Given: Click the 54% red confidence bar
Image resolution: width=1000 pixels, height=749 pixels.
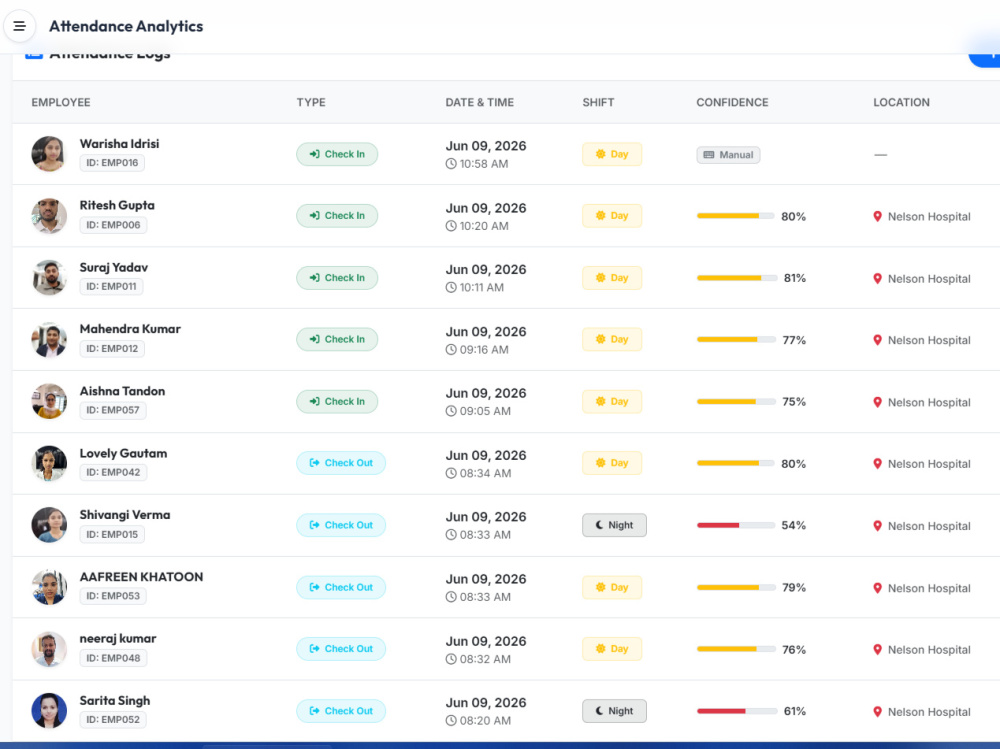Looking at the screenshot, I should coord(735,525).
